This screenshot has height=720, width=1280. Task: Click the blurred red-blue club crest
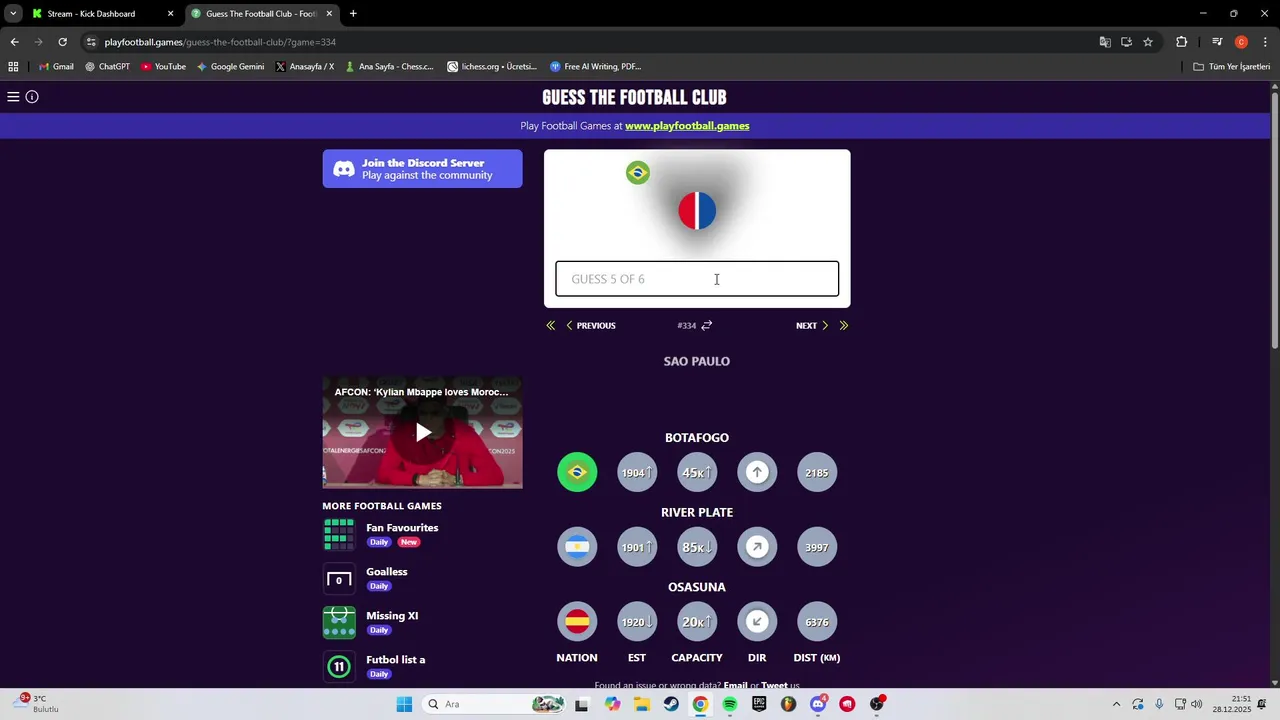coord(697,211)
